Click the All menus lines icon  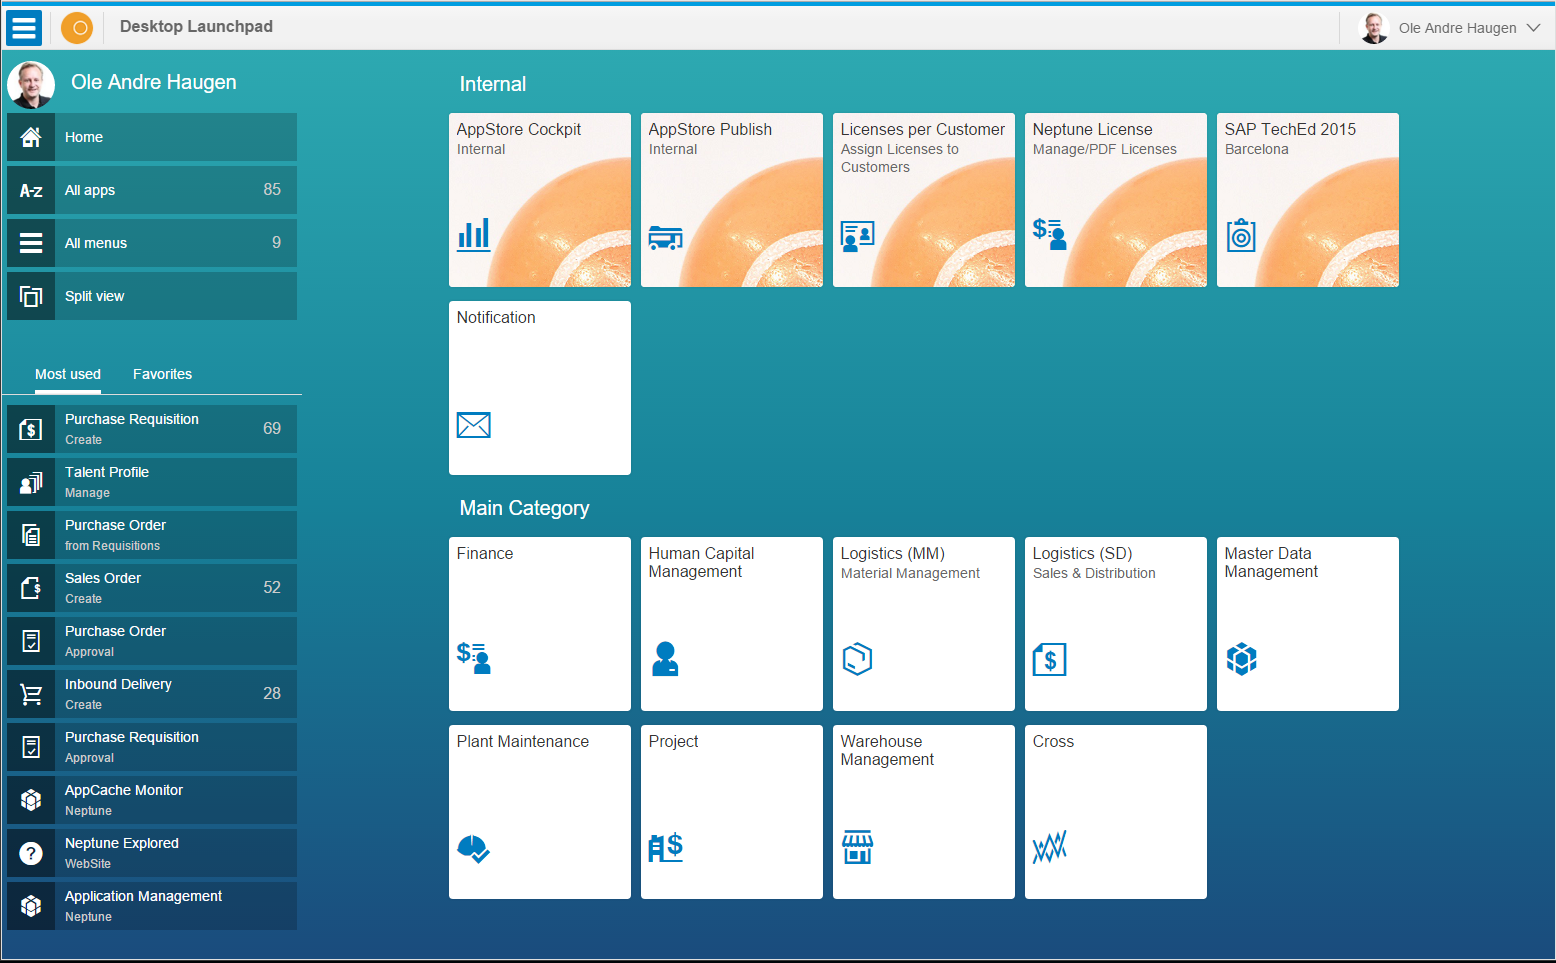[x=31, y=243]
